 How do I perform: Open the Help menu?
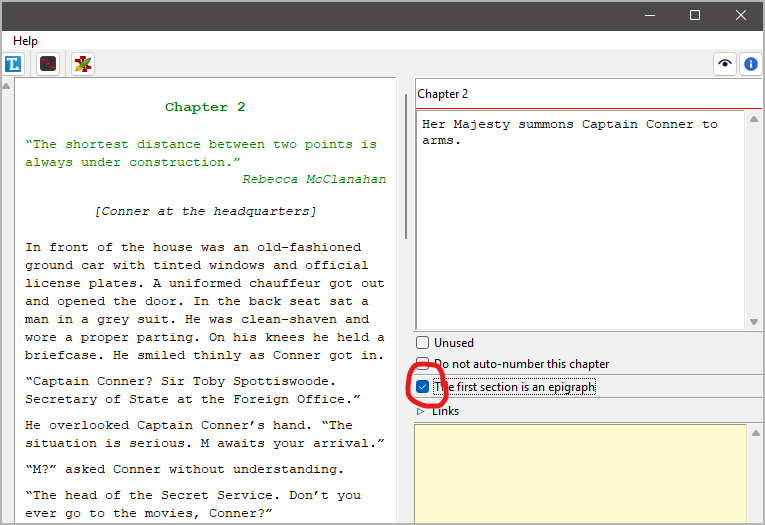coord(25,41)
